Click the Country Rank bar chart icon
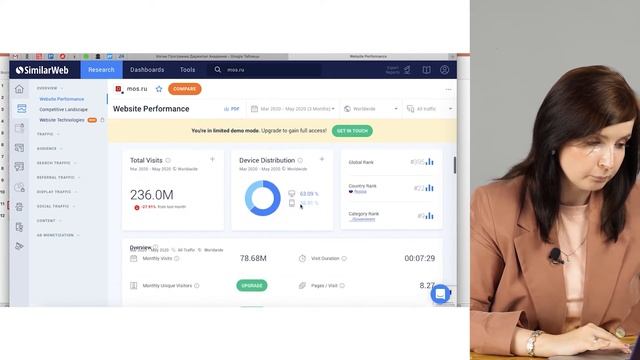The height and width of the screenshot is (360, 640). pyautogui.click(x=429, y=188)
